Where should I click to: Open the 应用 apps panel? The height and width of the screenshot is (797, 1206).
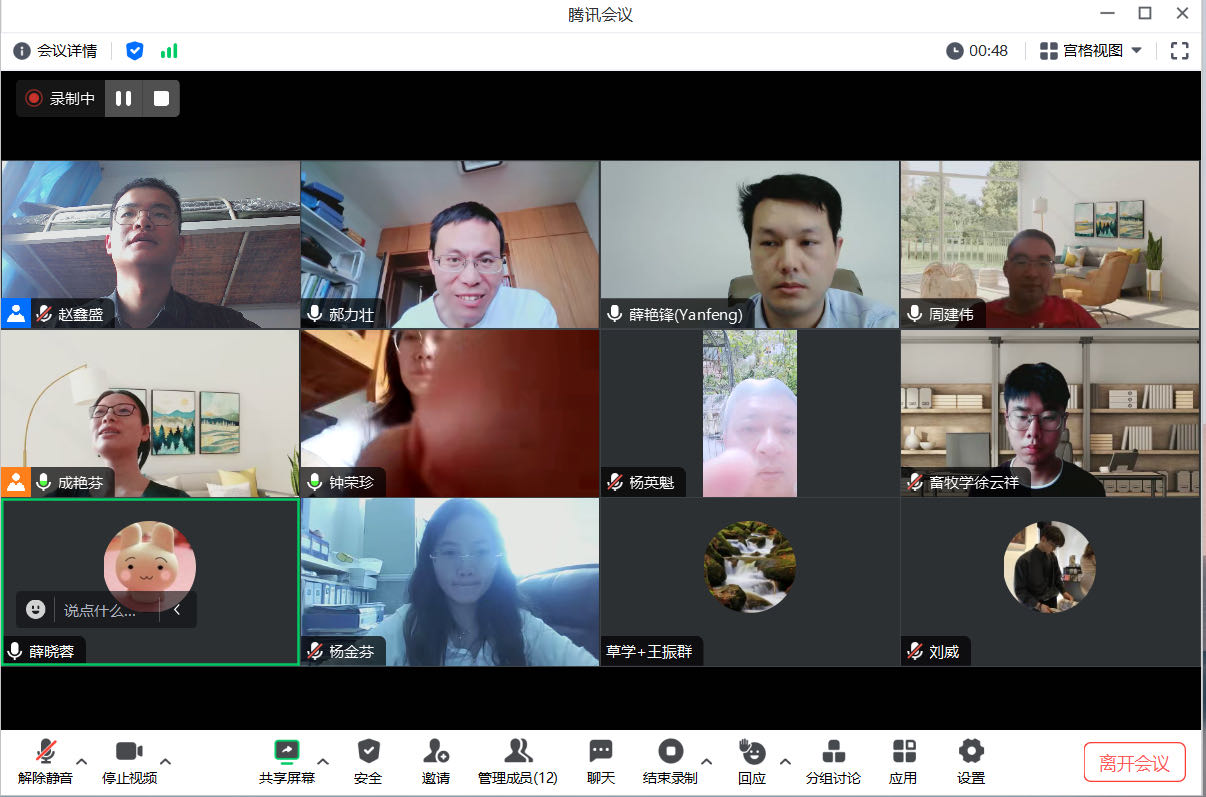click(904, 763)
